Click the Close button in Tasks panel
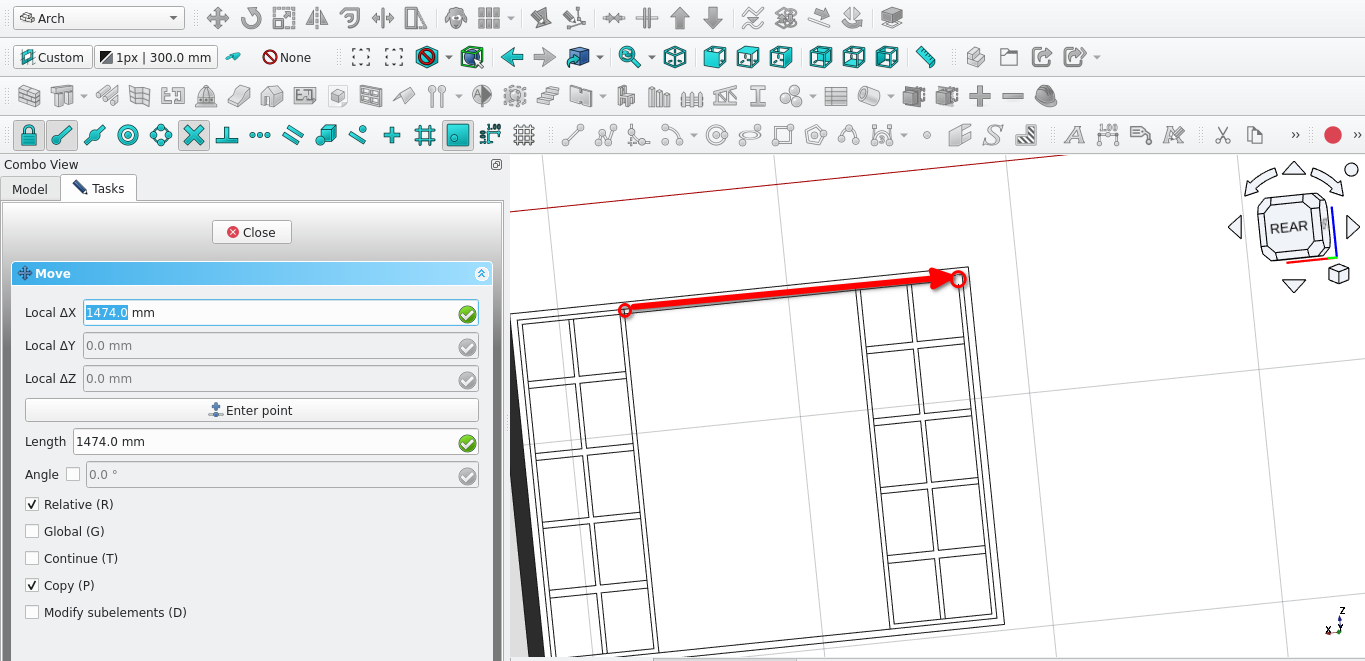The width and height of the screenshot is (1365, 661). 251,232
